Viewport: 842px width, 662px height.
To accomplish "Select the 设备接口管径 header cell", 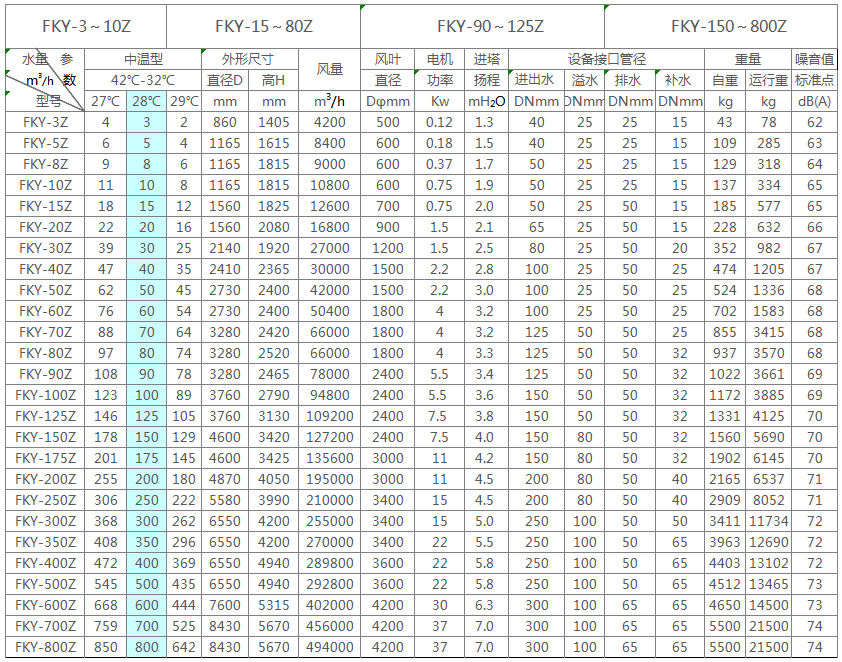I will coord(606,59).
